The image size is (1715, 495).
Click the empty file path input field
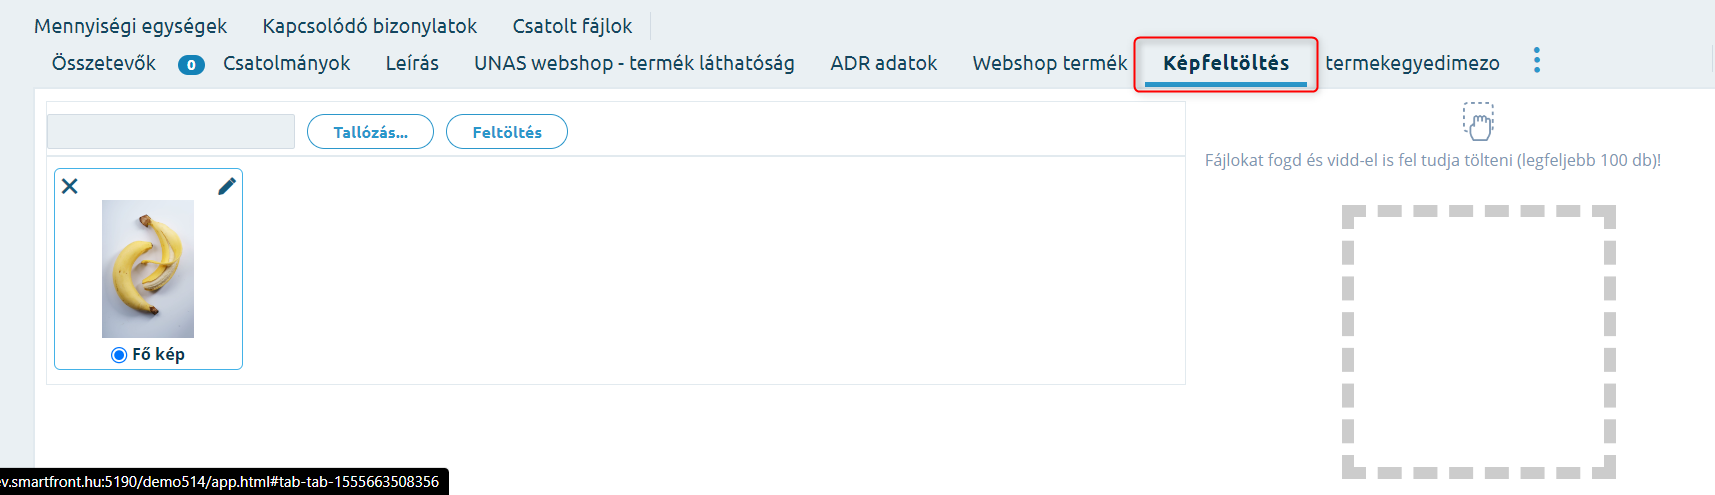click(x=171, y=132)
